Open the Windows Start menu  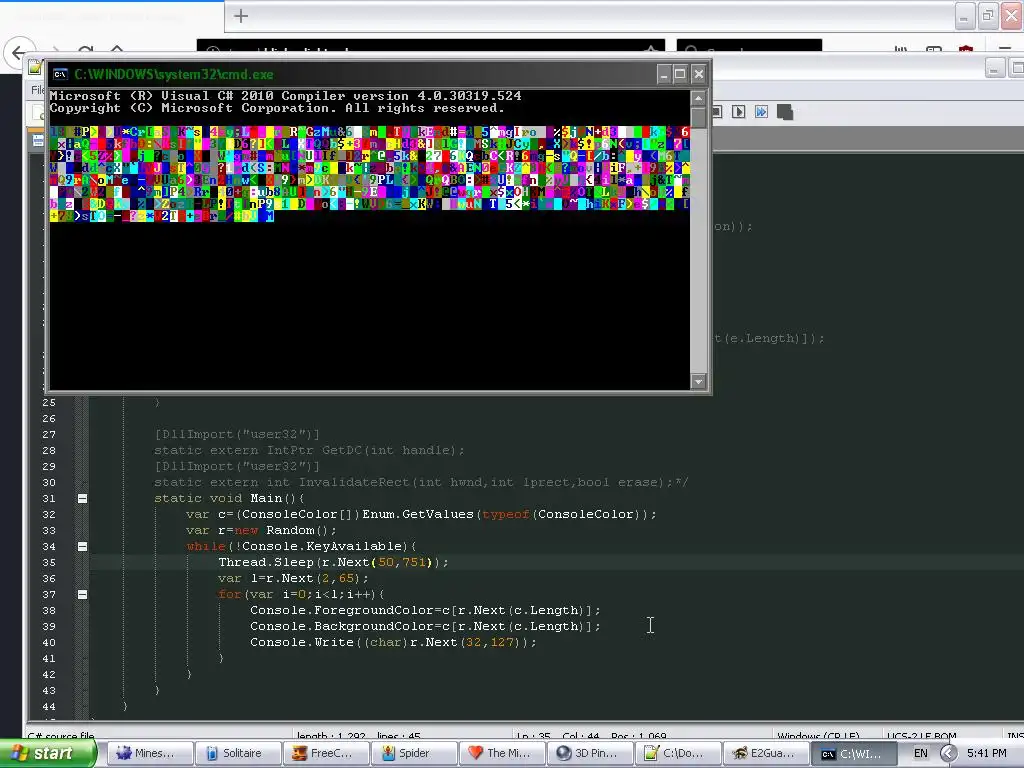47,754
